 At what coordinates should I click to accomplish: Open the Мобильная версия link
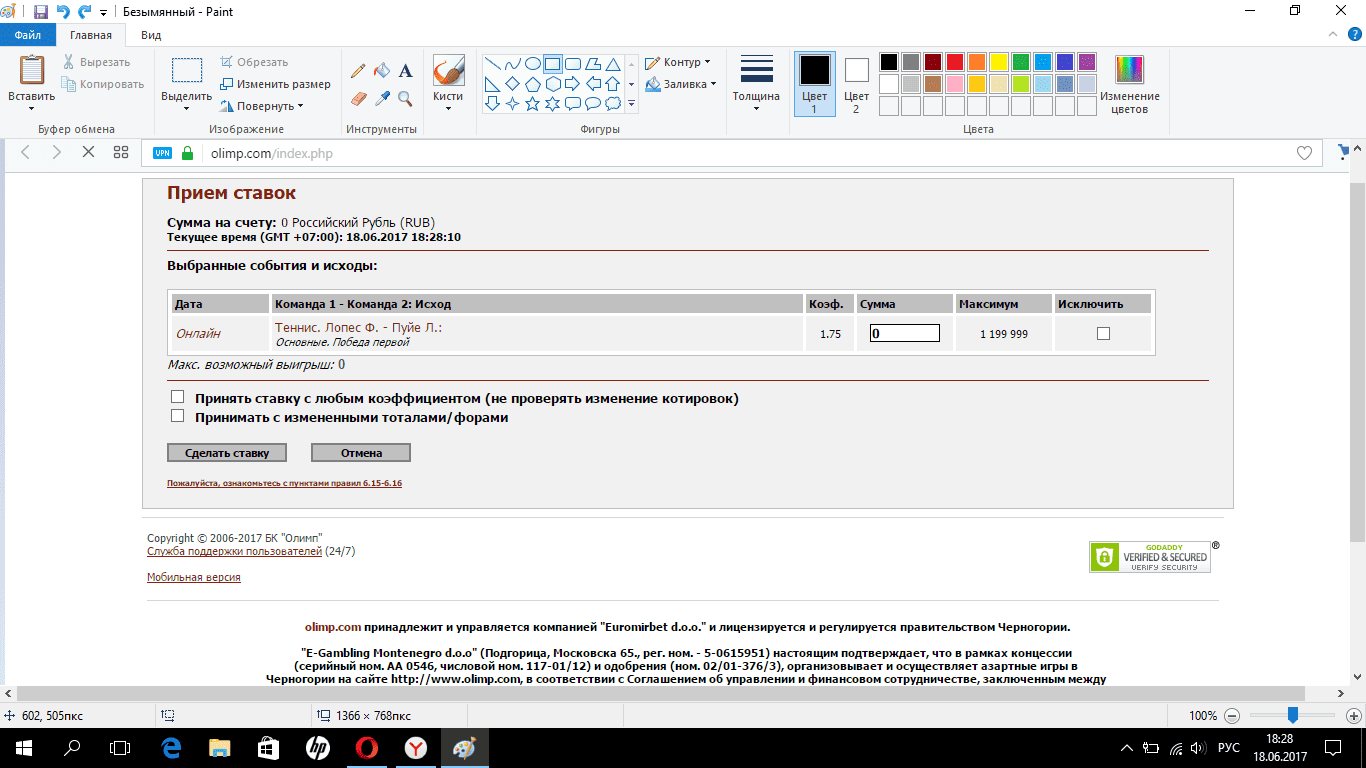coord(193,577)
